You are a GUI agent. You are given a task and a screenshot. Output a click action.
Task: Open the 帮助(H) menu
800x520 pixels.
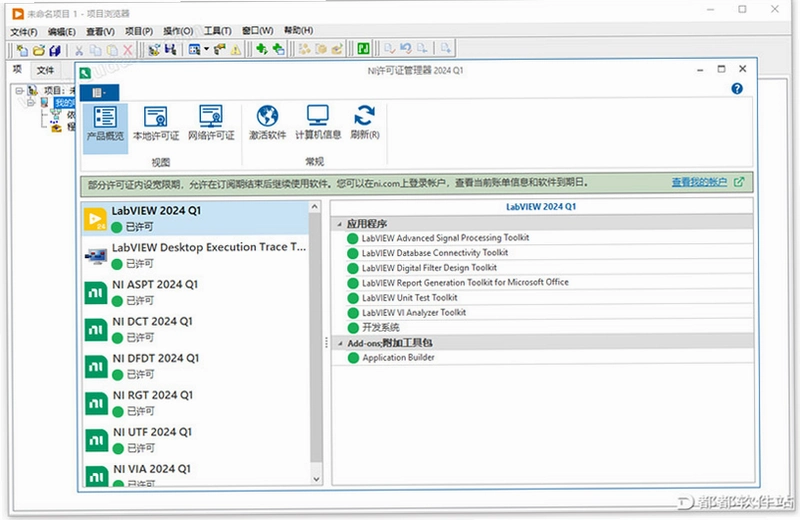pos(298,31)
